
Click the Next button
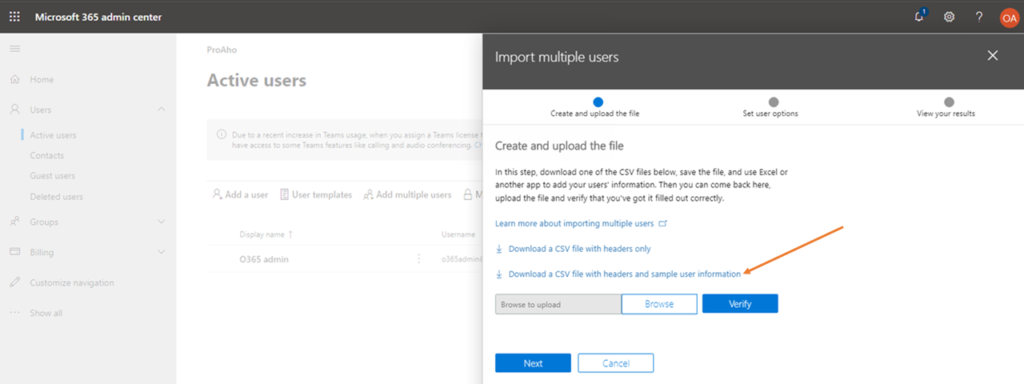(x=533, y=363)
